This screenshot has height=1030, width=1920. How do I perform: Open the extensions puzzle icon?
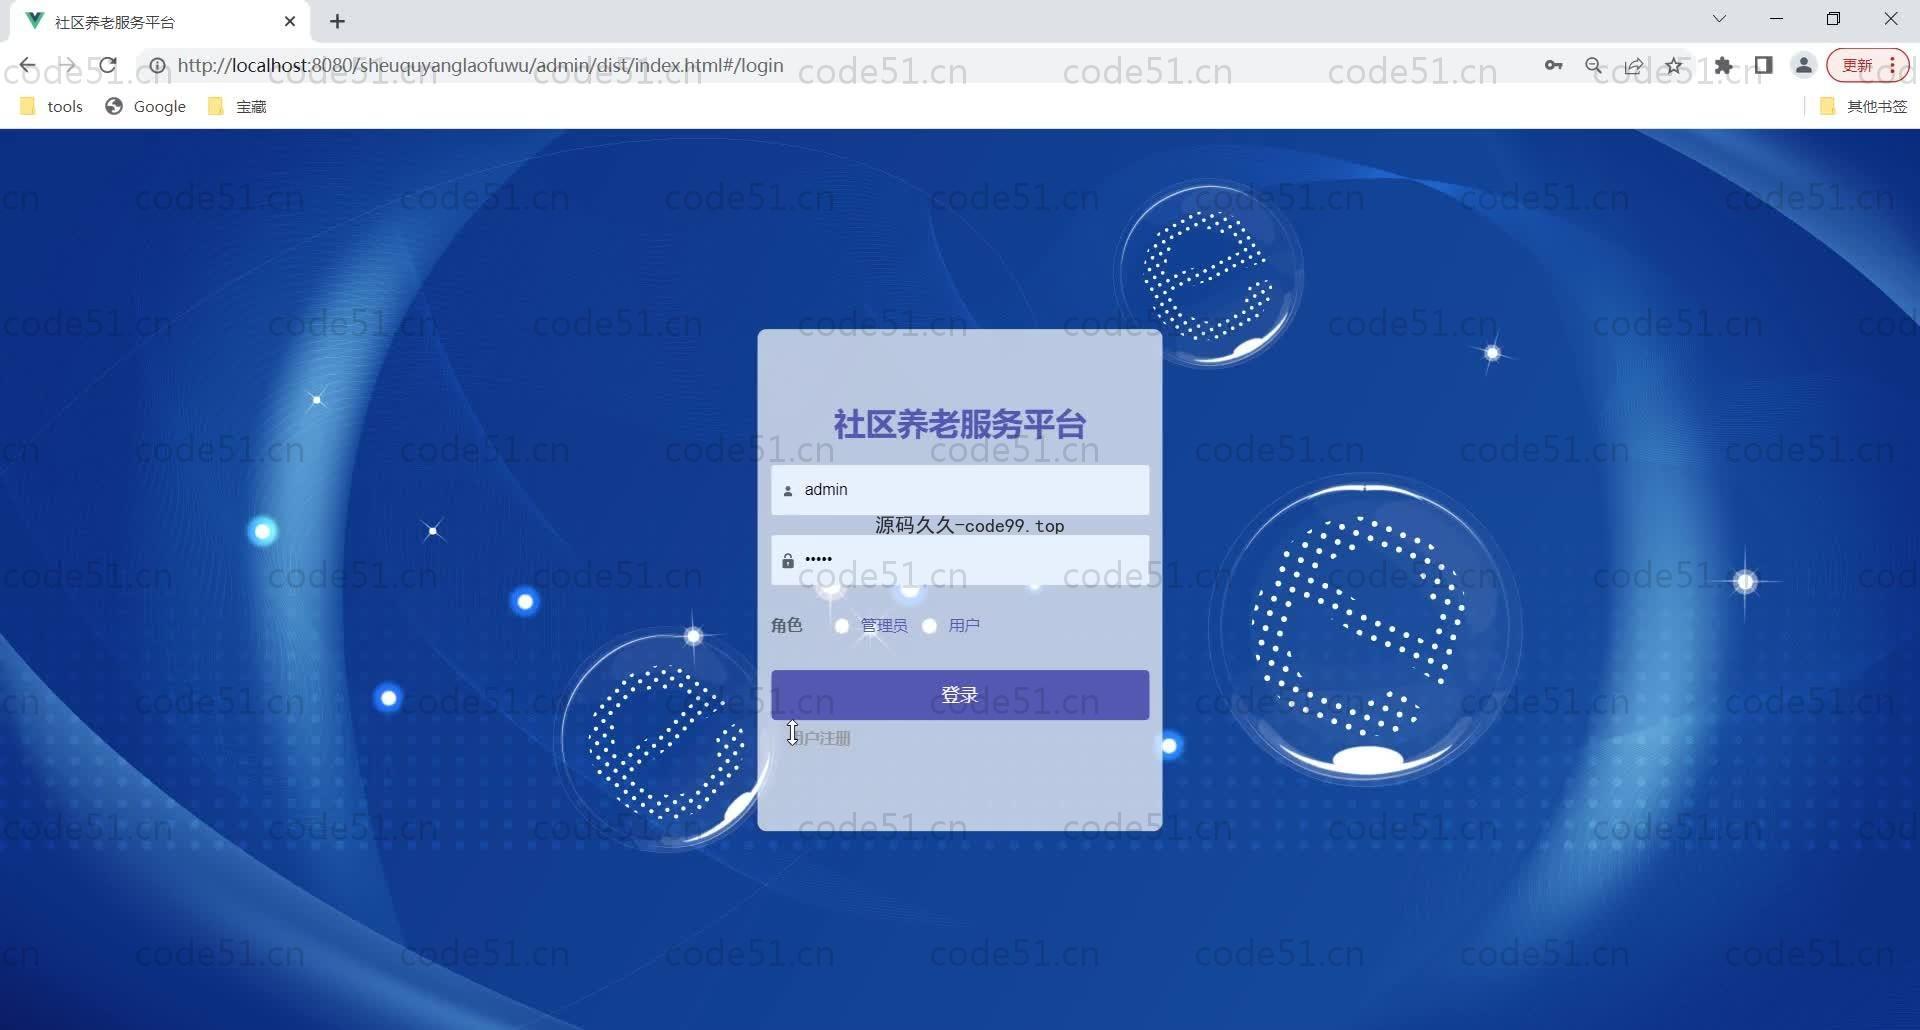click(1724, 66)
